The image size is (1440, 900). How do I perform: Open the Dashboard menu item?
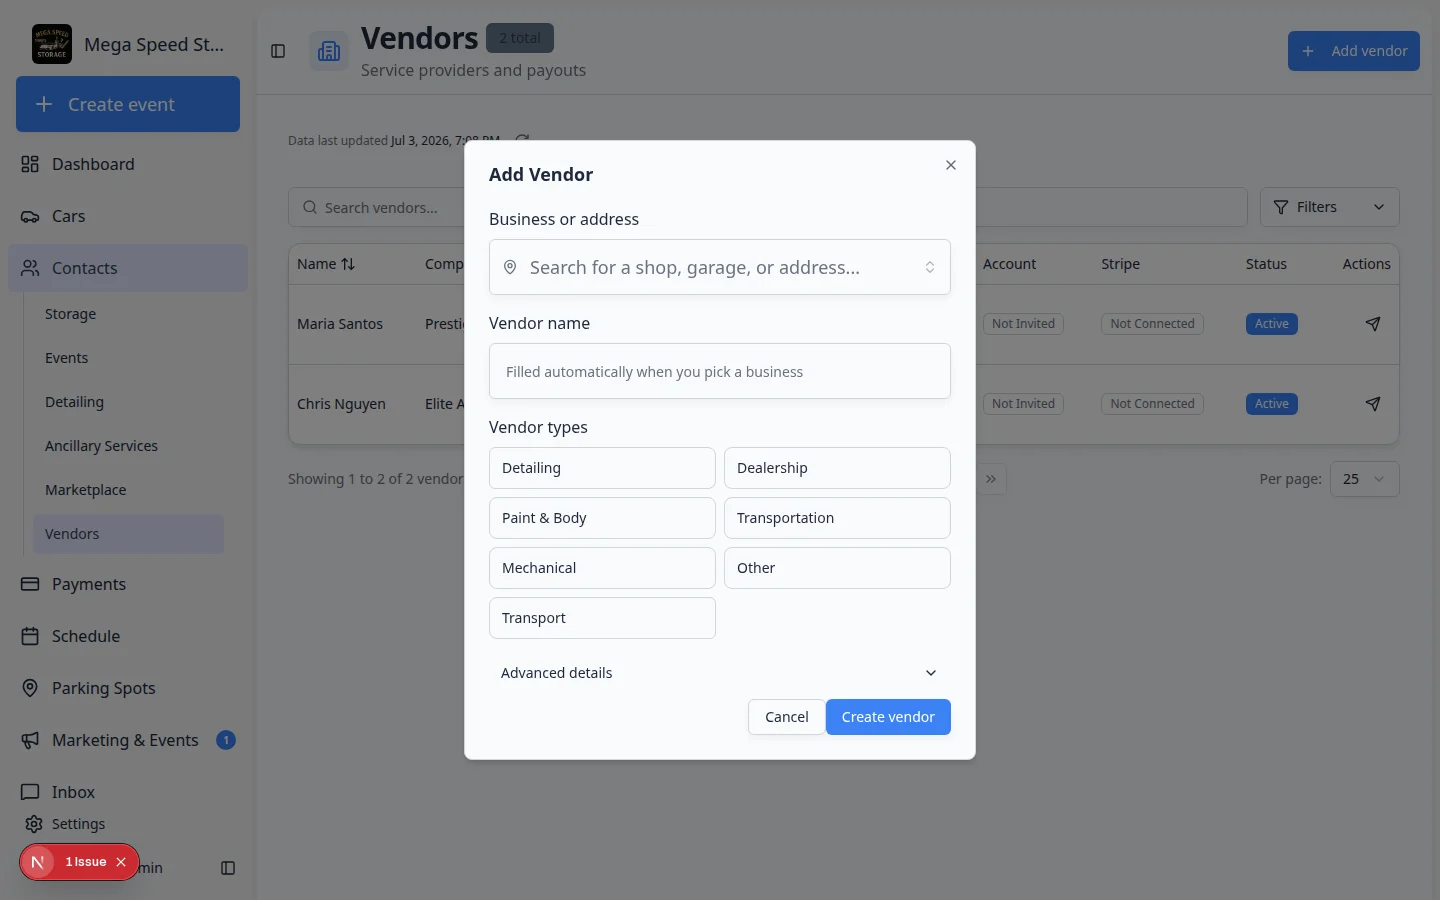128,164
